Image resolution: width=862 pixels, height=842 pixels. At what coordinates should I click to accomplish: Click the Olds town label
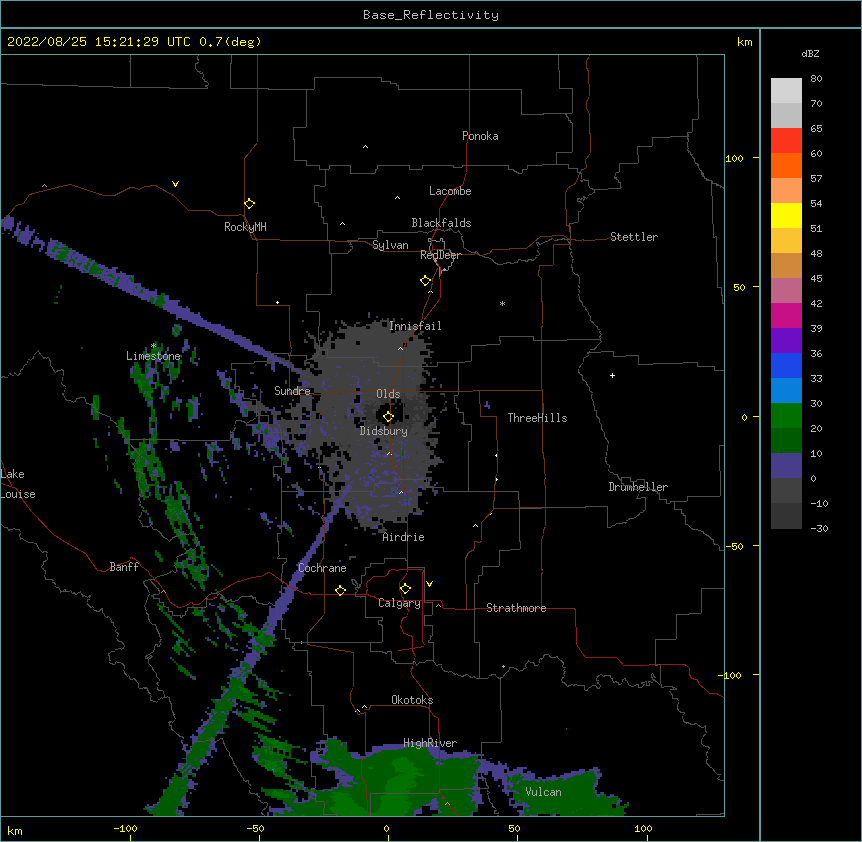click(x=388, y=394)
